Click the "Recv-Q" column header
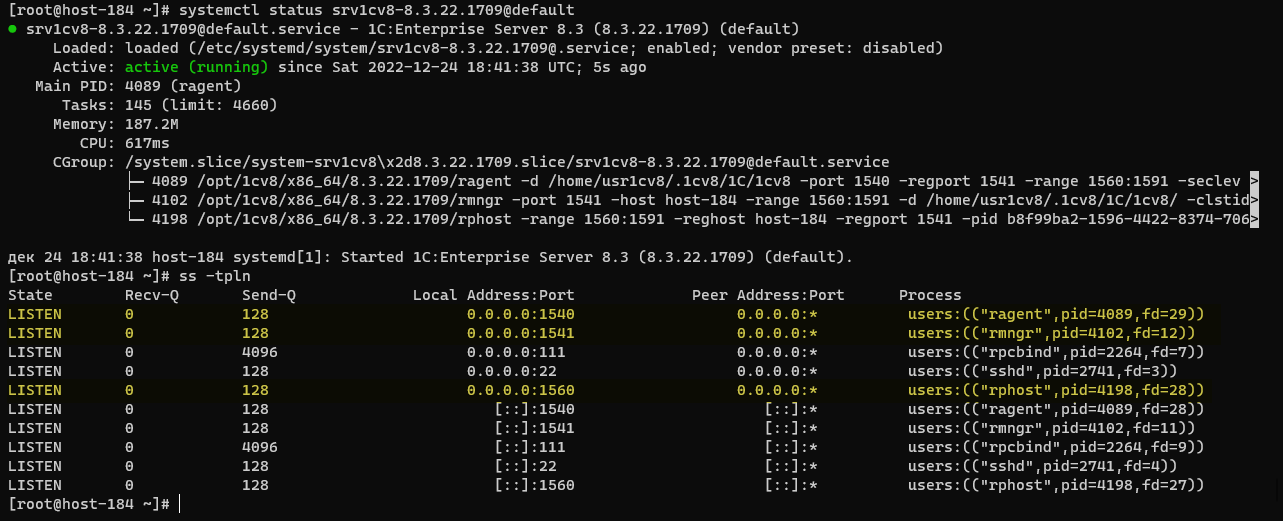The width and height of the screenshot is (1283, 521). (150, 295)
